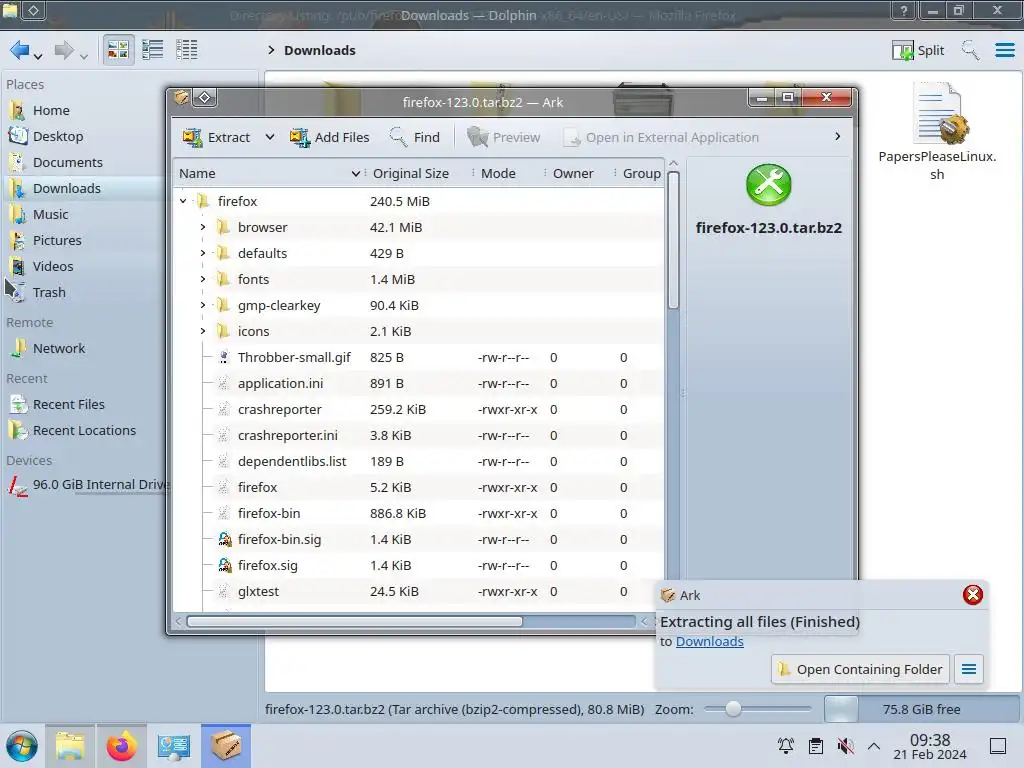Close the Ark notification popup
This screenshot has height=768, width=1024.
972,595
